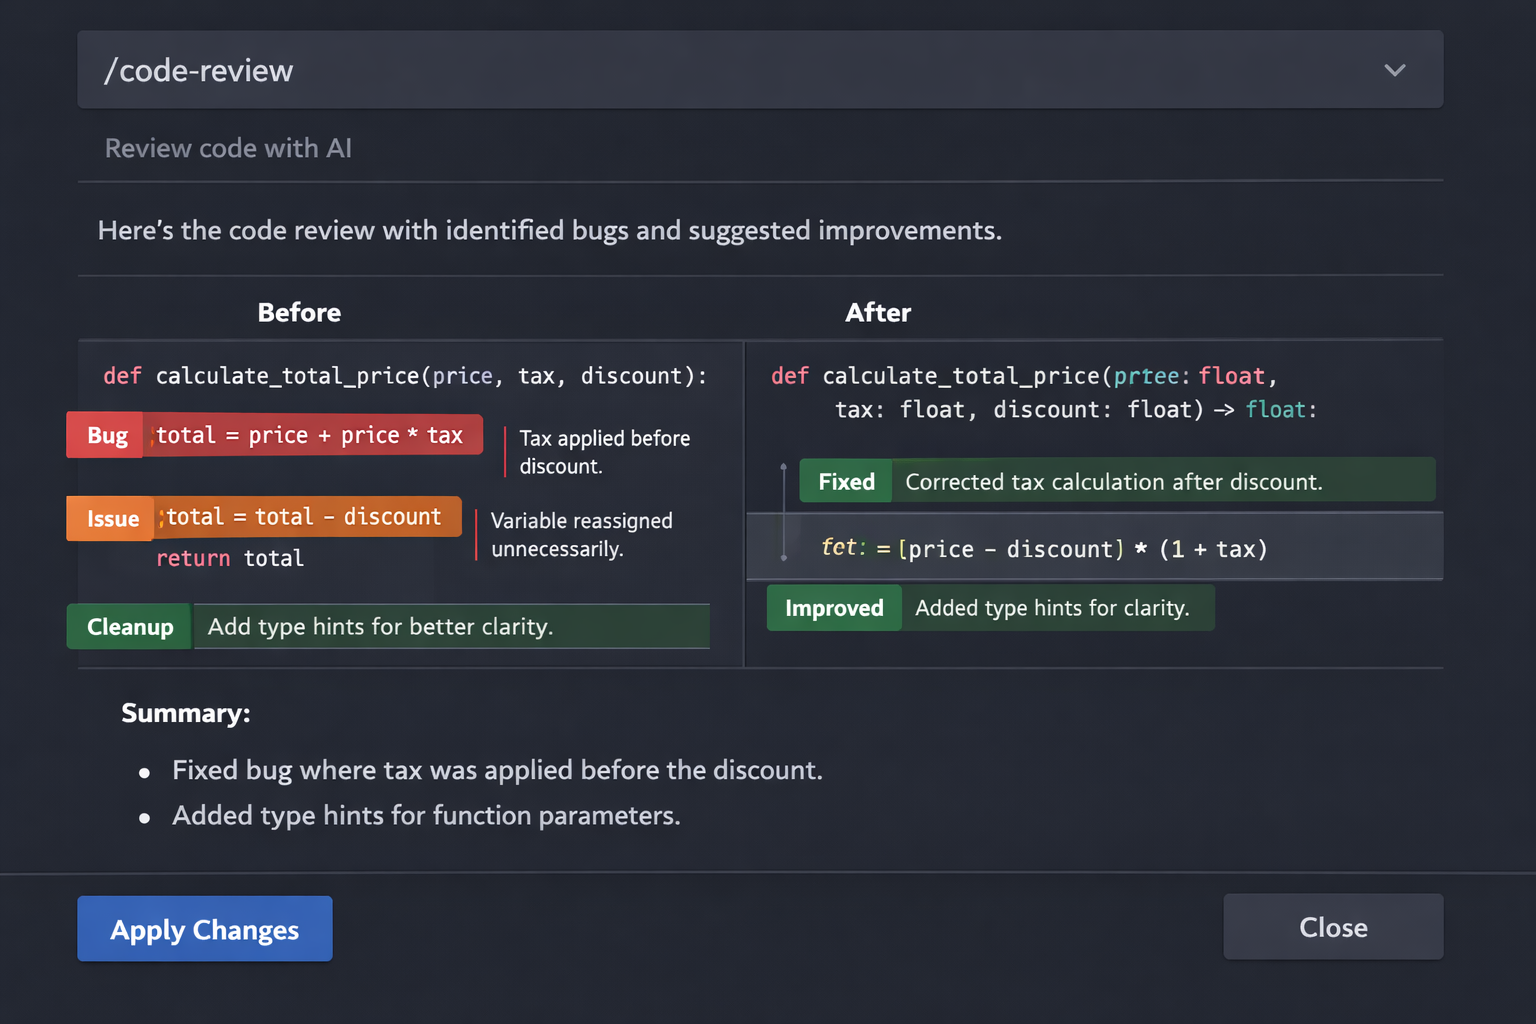Click the Close button
This screenshot has width=1536, height=1024.
[1333, 927]
